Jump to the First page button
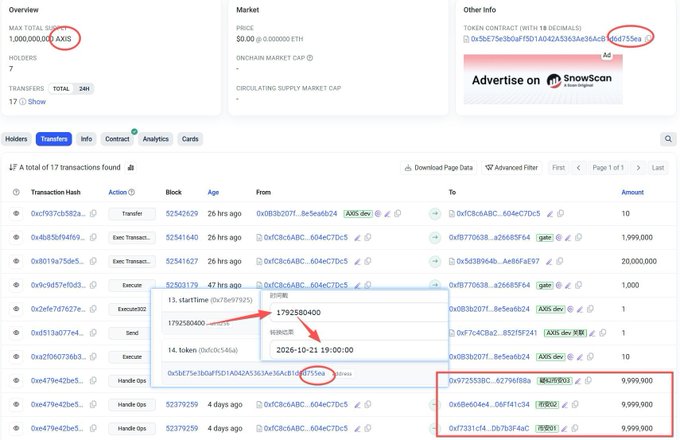 [559, 168]
